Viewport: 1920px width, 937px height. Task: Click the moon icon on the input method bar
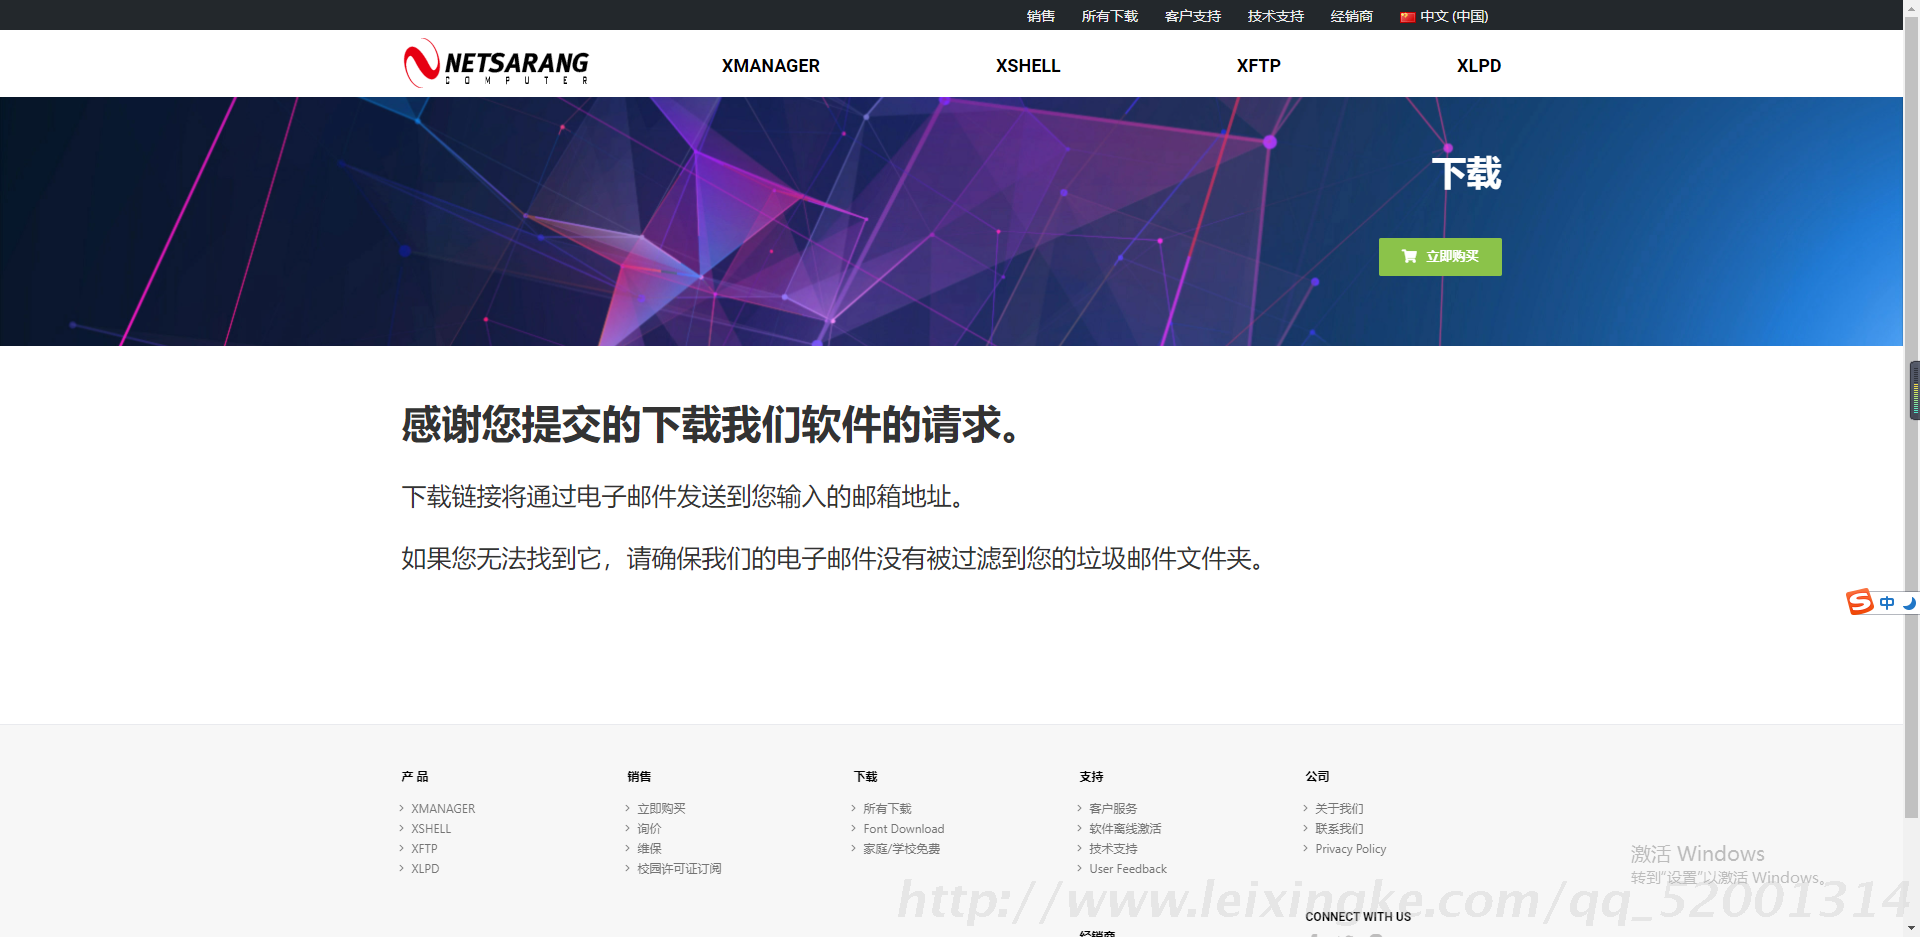coord(1909,602)
